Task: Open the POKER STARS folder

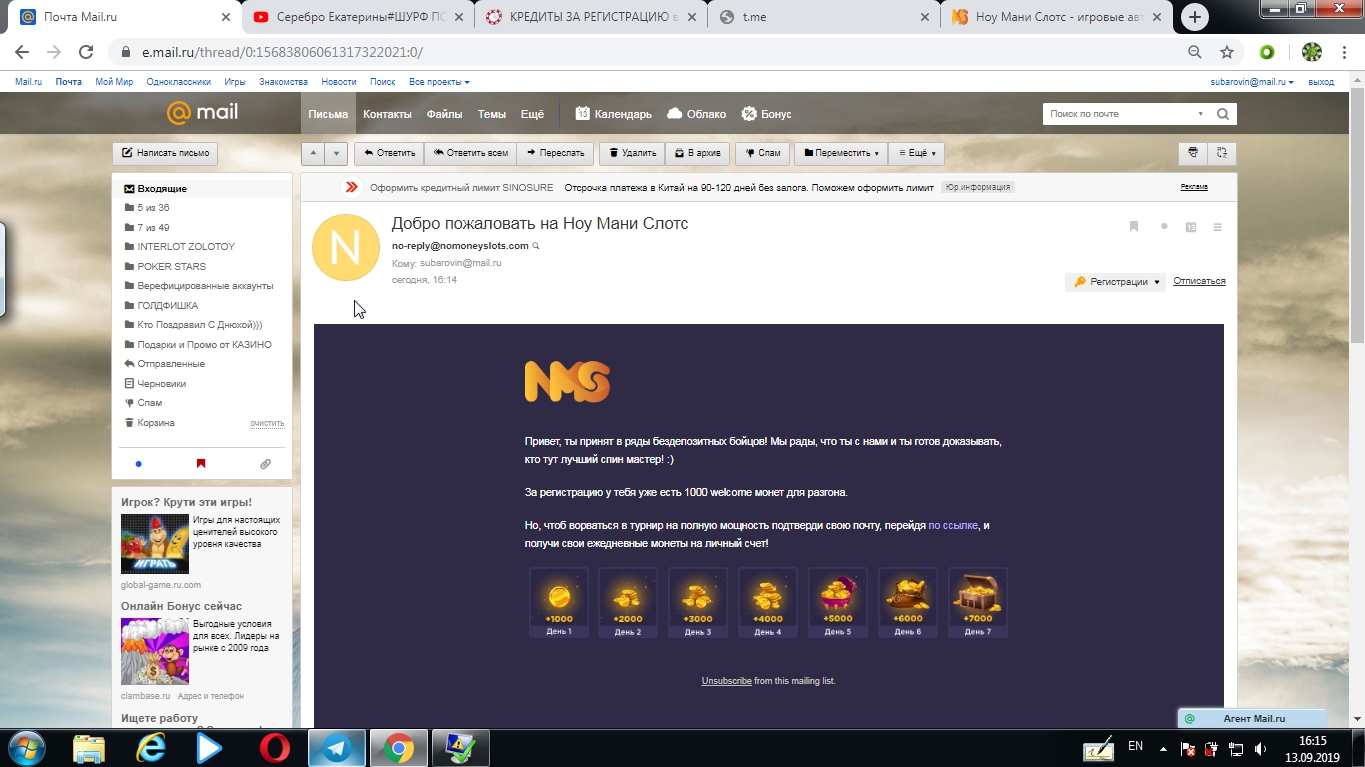Action: pyautogui.click(x=171, y=266)
